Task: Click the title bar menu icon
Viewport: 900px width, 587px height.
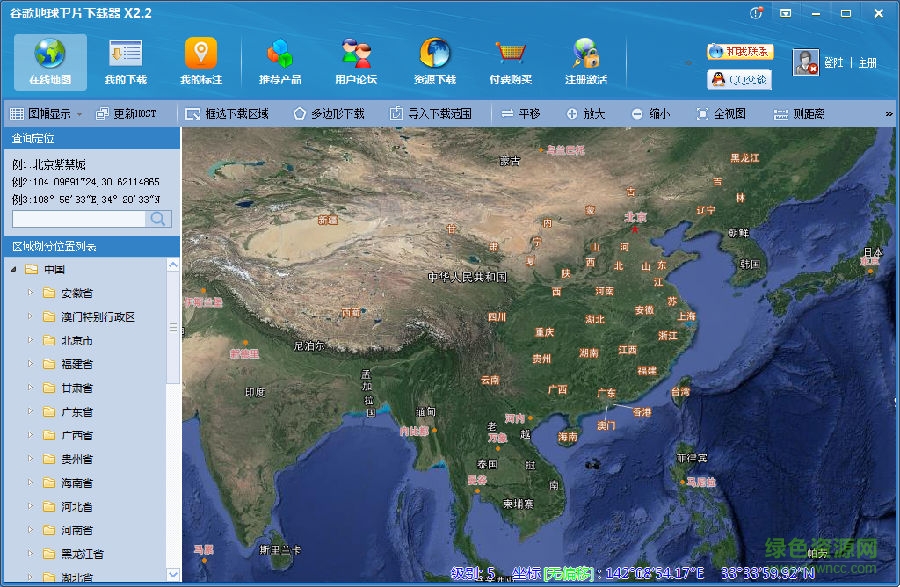Action: (x=785, y=13)
